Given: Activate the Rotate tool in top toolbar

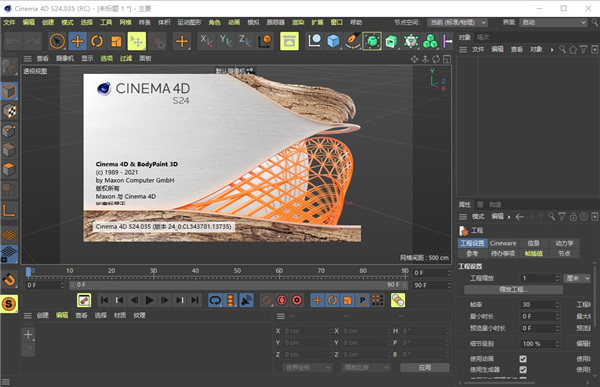Looking at the screenshot, I should 97,41.
